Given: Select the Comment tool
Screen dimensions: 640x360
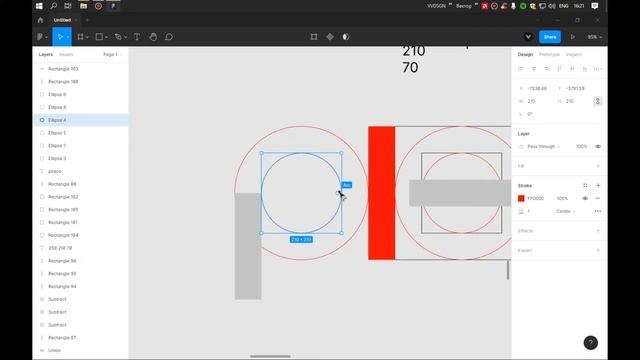Looking at the screenshot, I should pyautogui.click(x=169, y=37).
